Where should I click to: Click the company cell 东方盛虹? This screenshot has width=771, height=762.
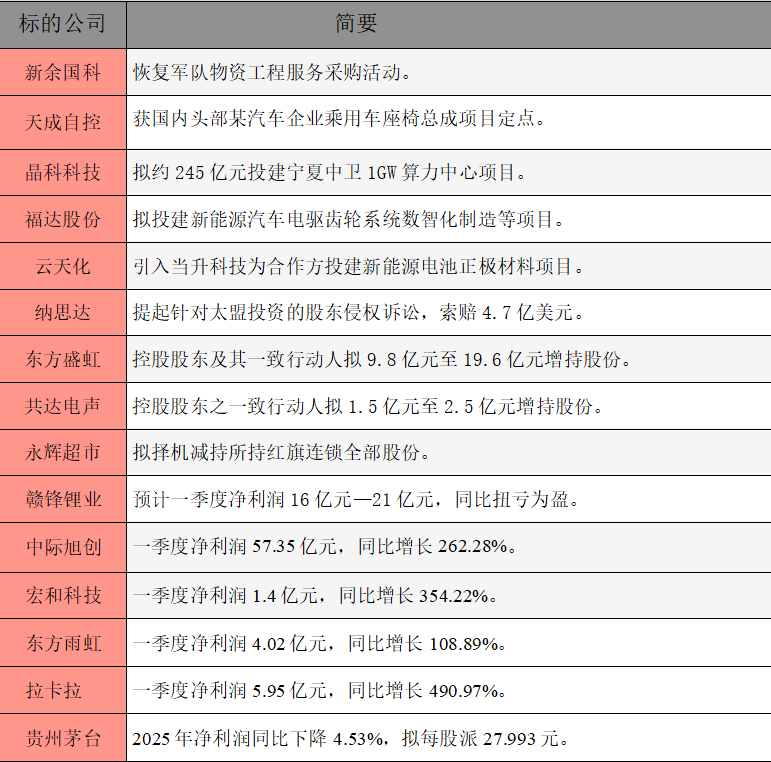point(63,359)
